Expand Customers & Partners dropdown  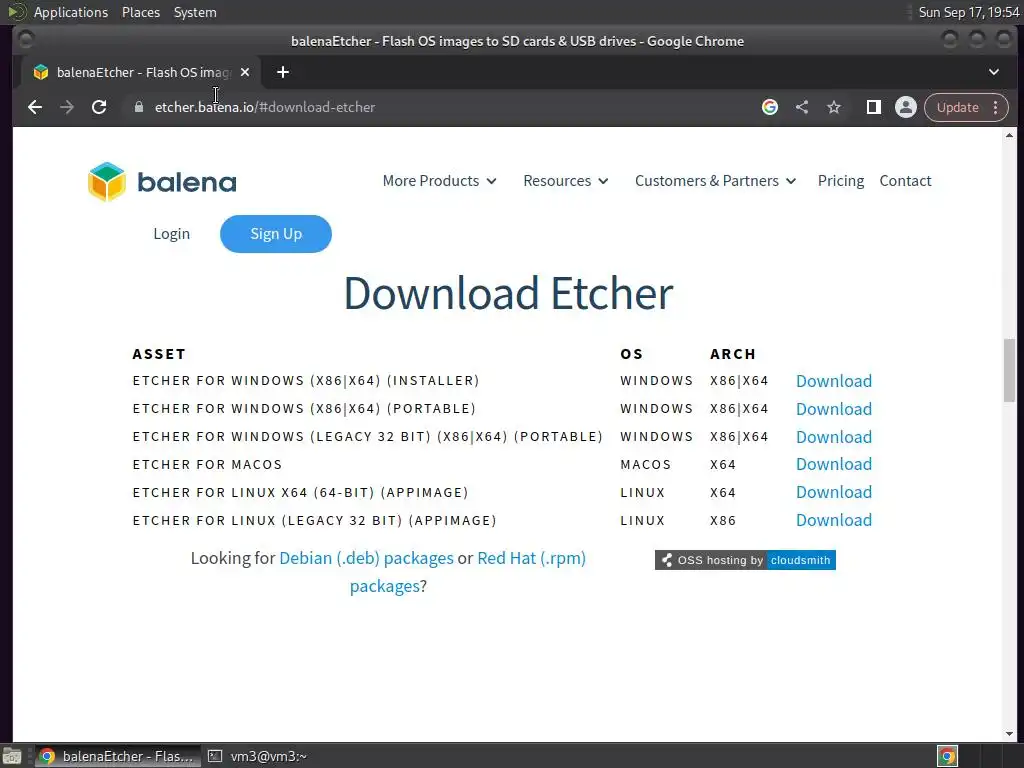coord(716,181)
